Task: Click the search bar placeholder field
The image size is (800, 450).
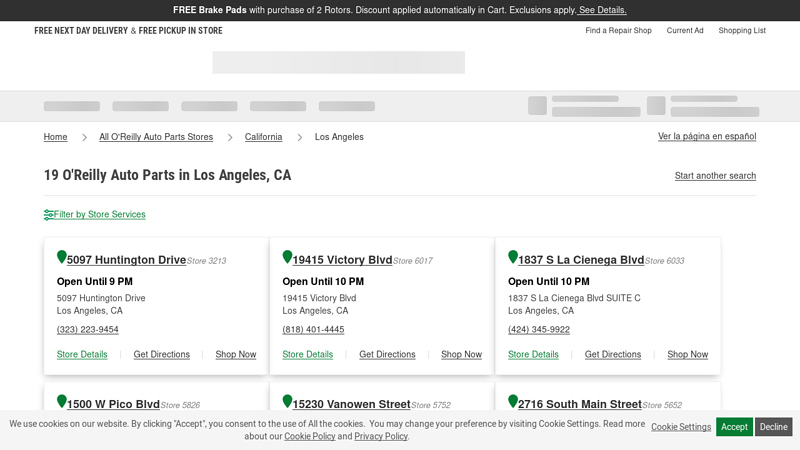Action: click(338, 62)
